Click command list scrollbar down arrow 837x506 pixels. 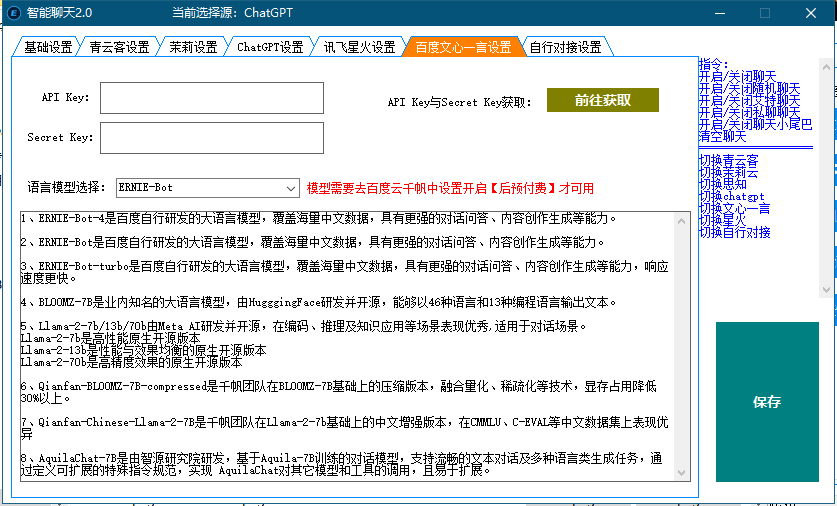tap(826, 290)
